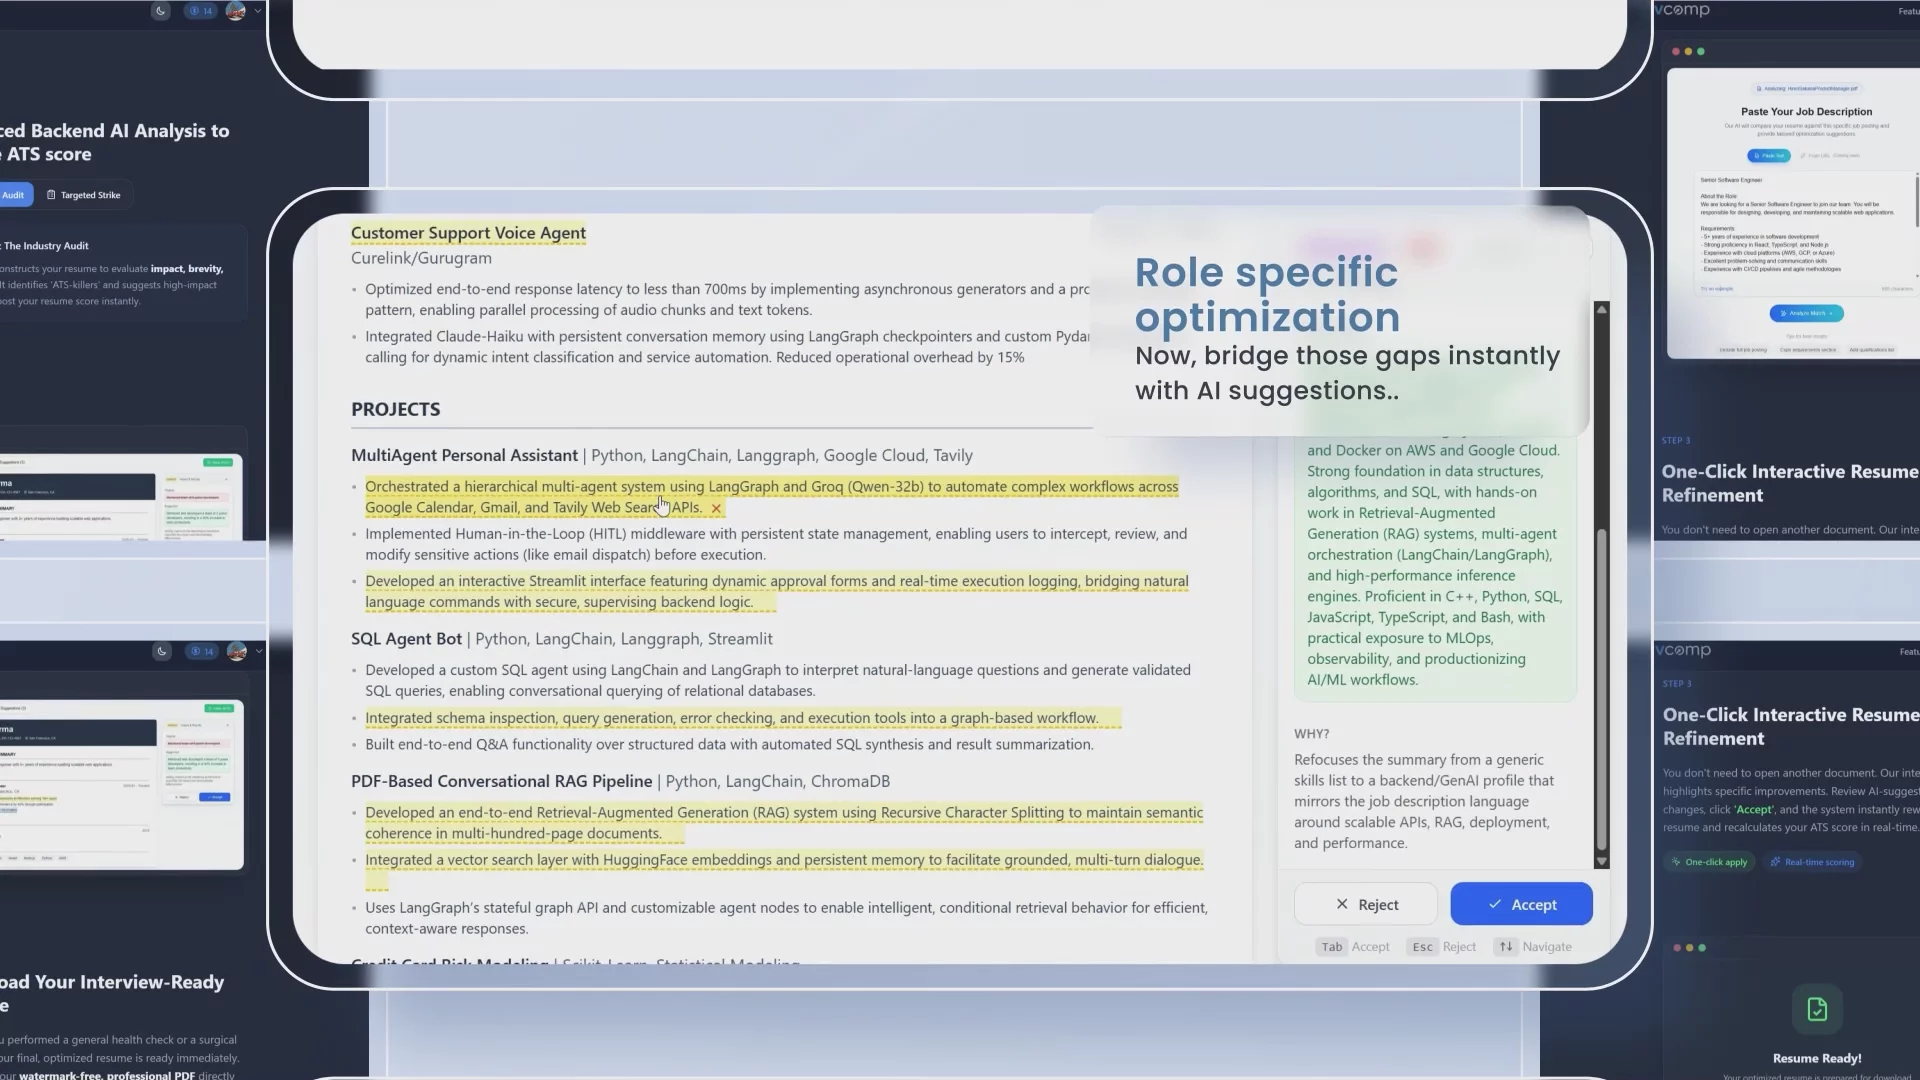Click the credits badge showing 14, top-left panel
This screenshot has height=1080, width=1920.
(x=202, y=11)
